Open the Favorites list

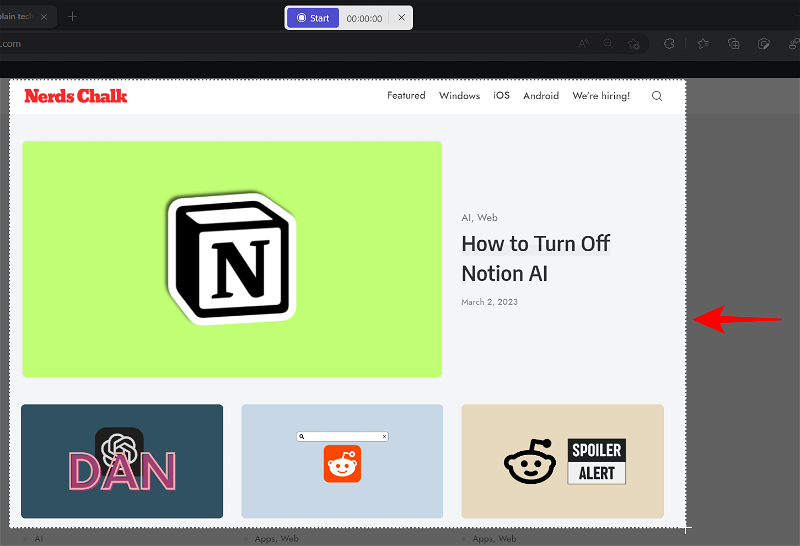703,44
